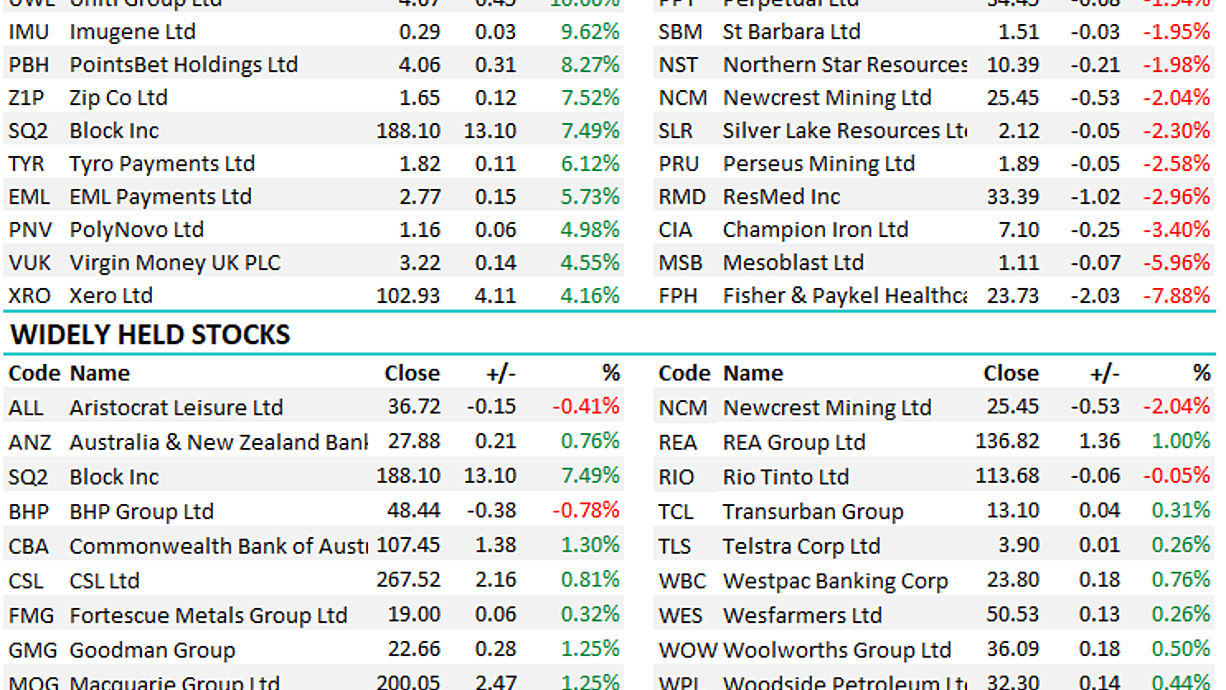Select the Champion Iron Ltd name

(x=816, y=230)
